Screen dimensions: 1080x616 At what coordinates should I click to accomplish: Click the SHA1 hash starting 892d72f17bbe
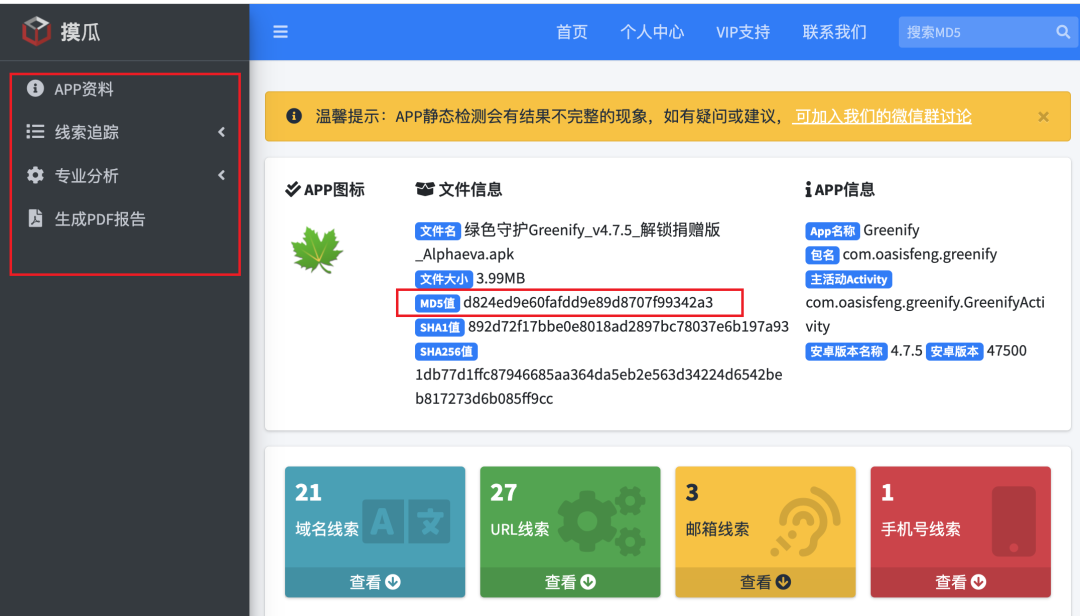click(x=628, y=327)
